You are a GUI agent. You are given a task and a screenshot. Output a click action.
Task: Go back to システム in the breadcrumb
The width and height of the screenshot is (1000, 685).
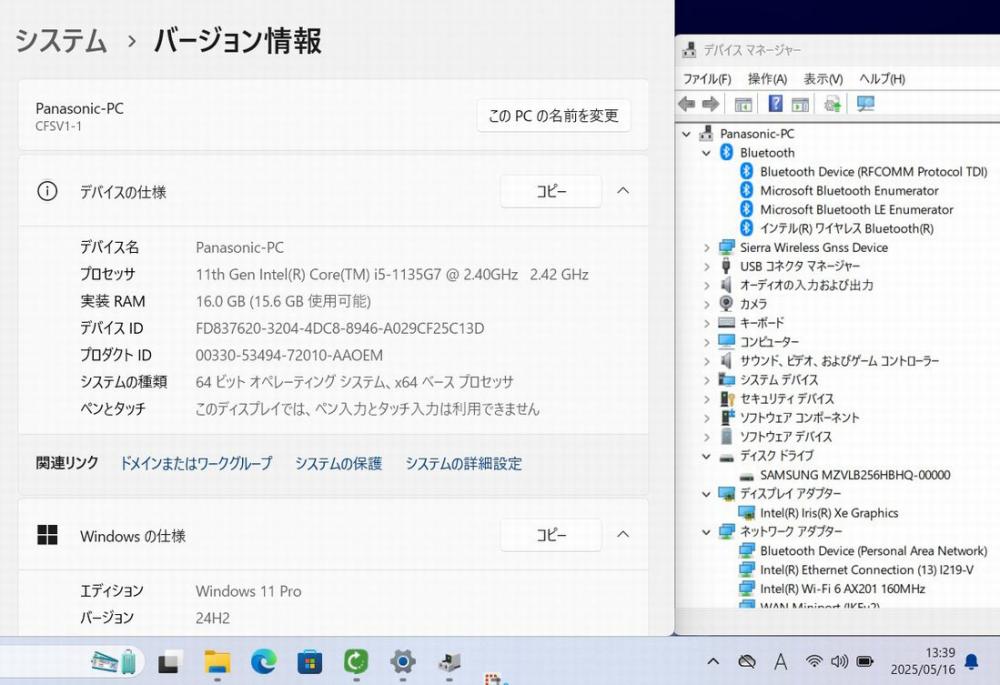coord(61,40)
